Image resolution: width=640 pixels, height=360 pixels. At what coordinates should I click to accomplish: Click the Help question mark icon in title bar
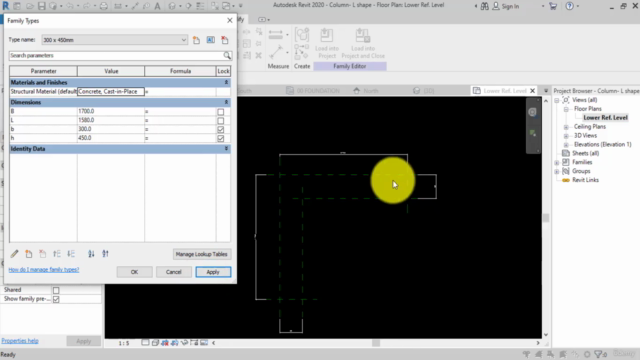click(569, 6)
